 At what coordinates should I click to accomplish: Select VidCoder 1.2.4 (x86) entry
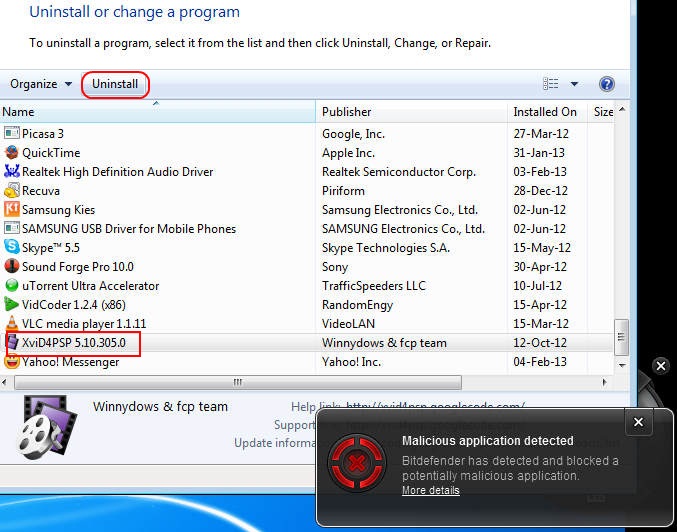click(74, 304)
